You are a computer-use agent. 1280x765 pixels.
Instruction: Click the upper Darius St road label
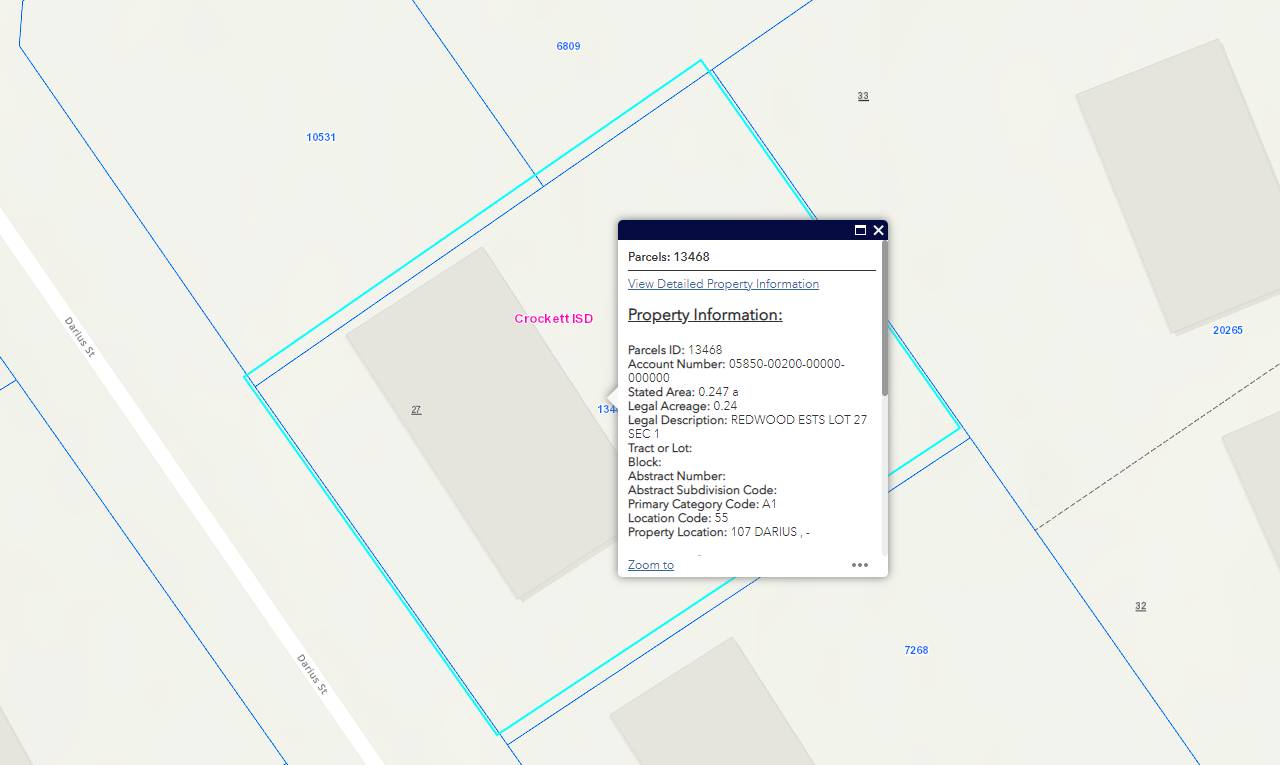[79, 338]
